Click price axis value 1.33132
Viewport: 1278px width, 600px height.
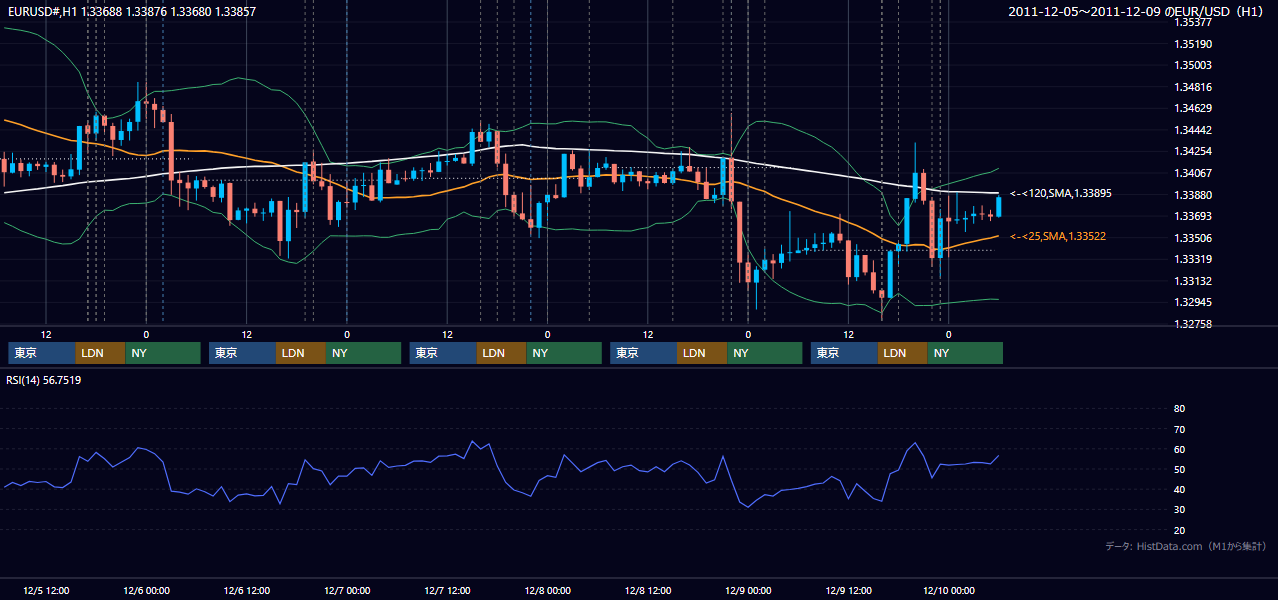point(1193,281)
